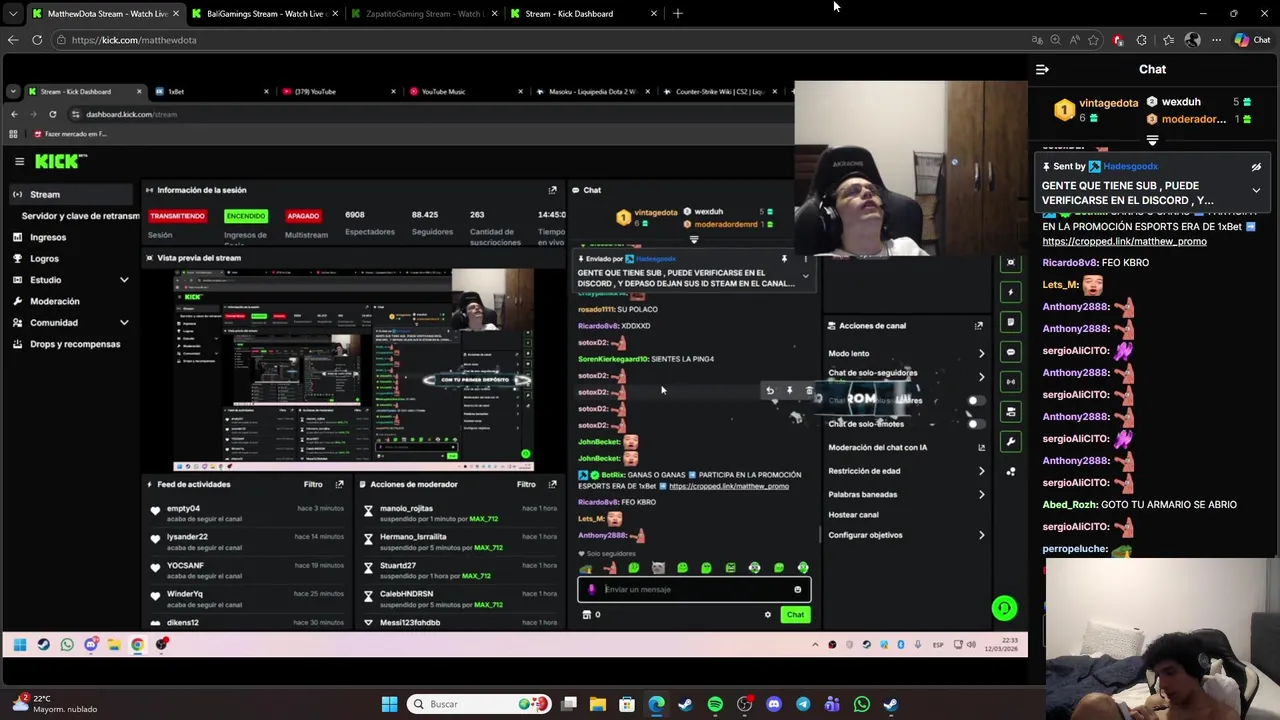Expand the Comunidad sidebar section chevron
Viewport: 1280px width, 720px height.
click(x=124, y=323)
